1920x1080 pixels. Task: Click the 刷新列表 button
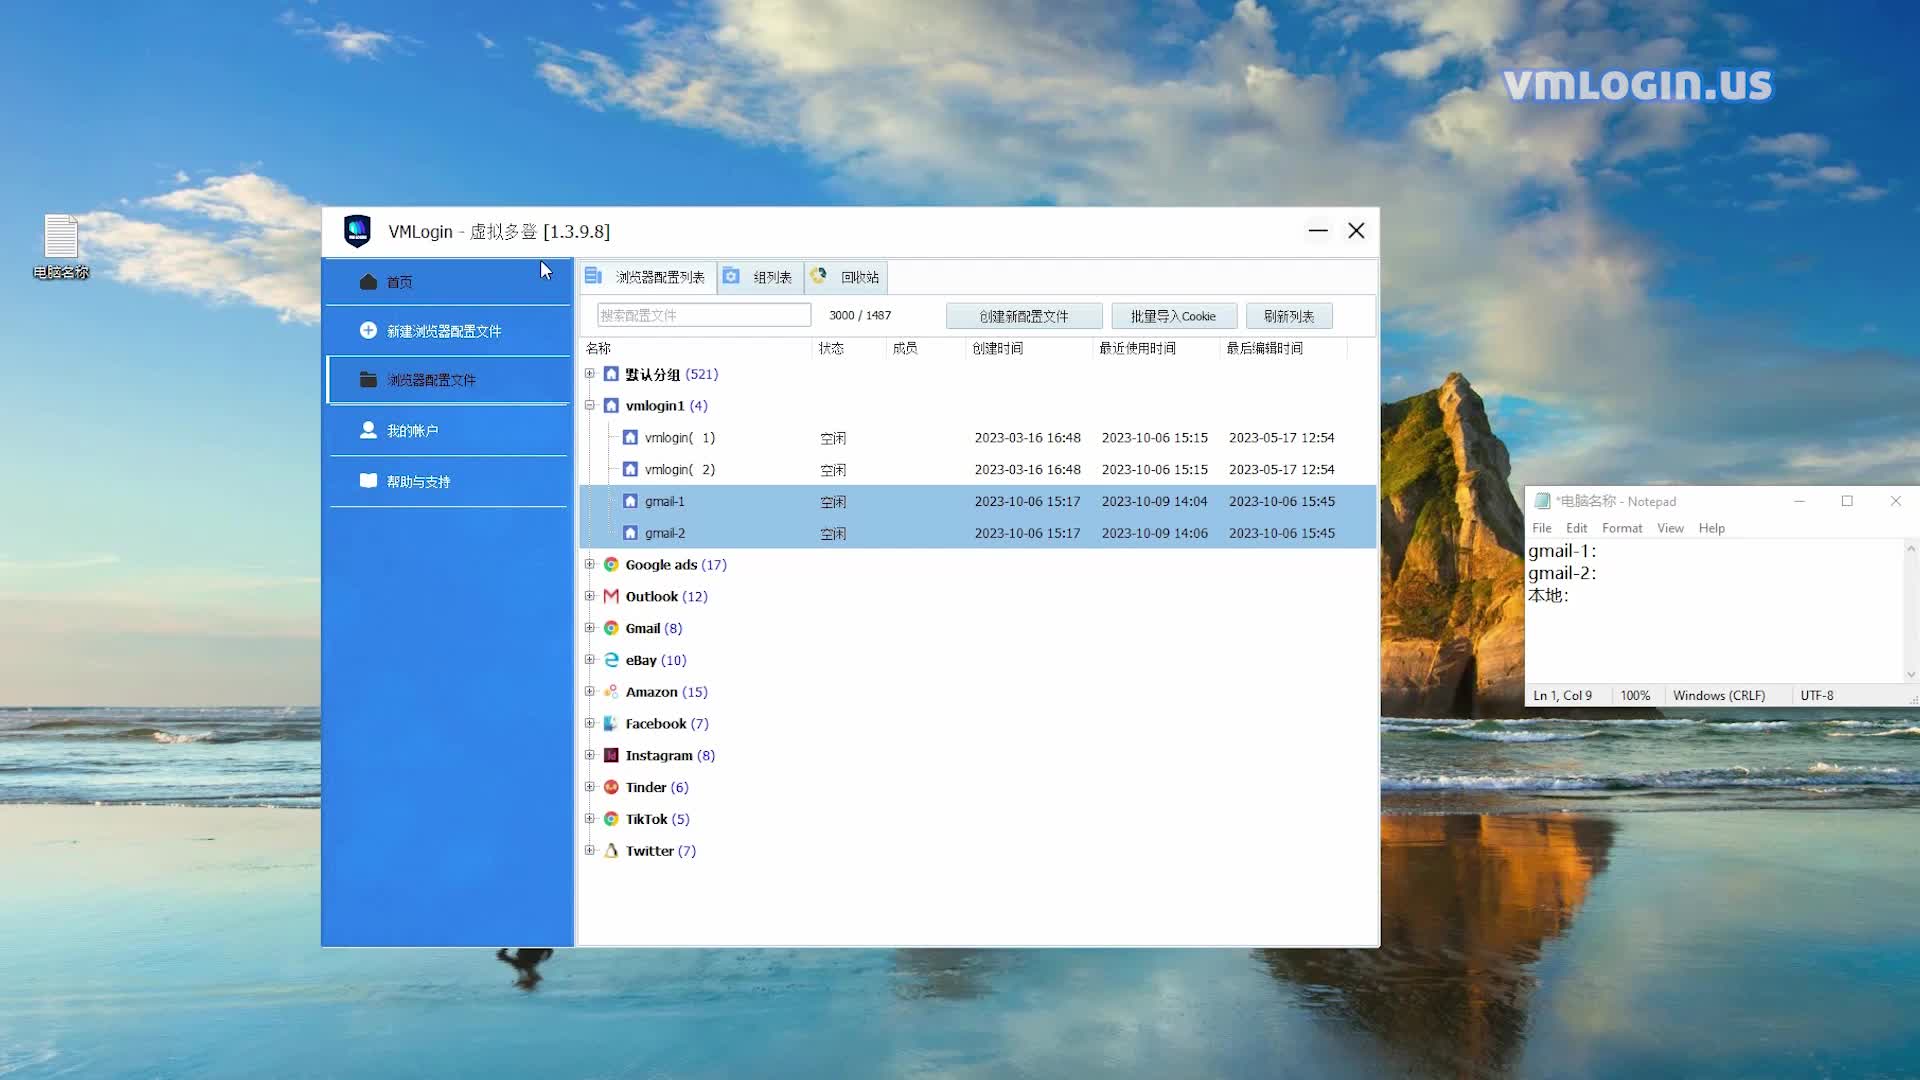tap(1289, 316)
